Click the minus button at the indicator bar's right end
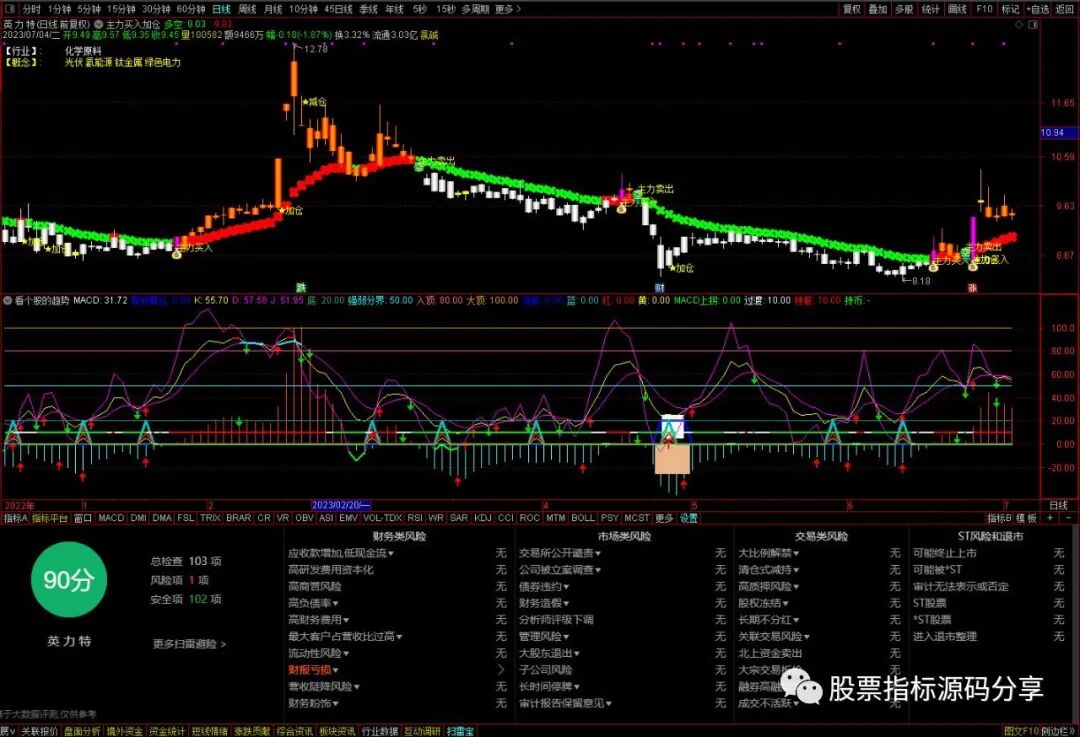This screenshot has width=1080, height=737. tap(1068, 517)
